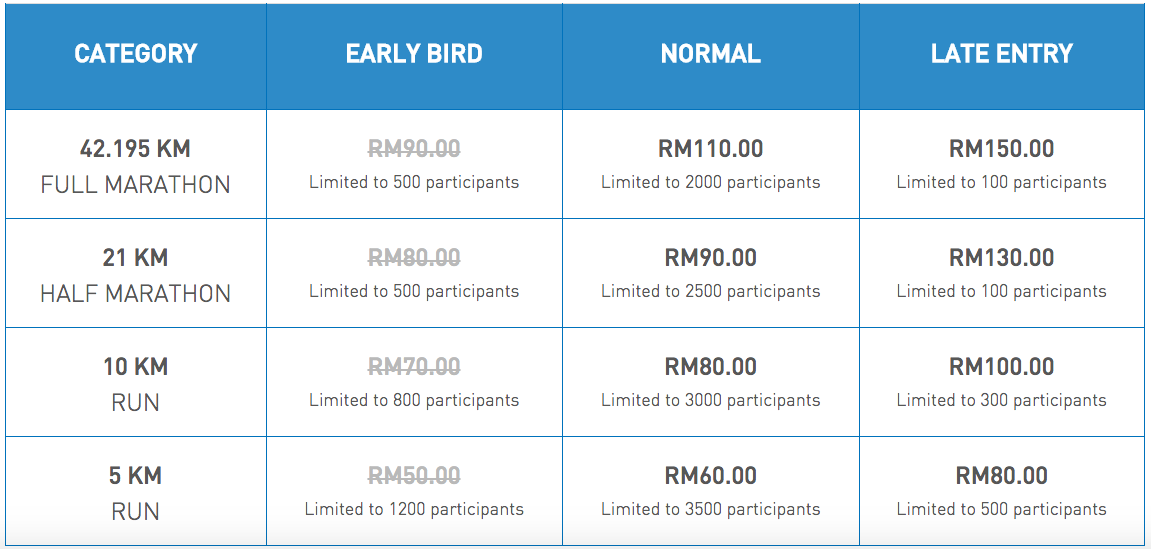Click the 21 KM Half Marathon category
This screenshot has width=1151, height=549.
[x=136, y=275]
